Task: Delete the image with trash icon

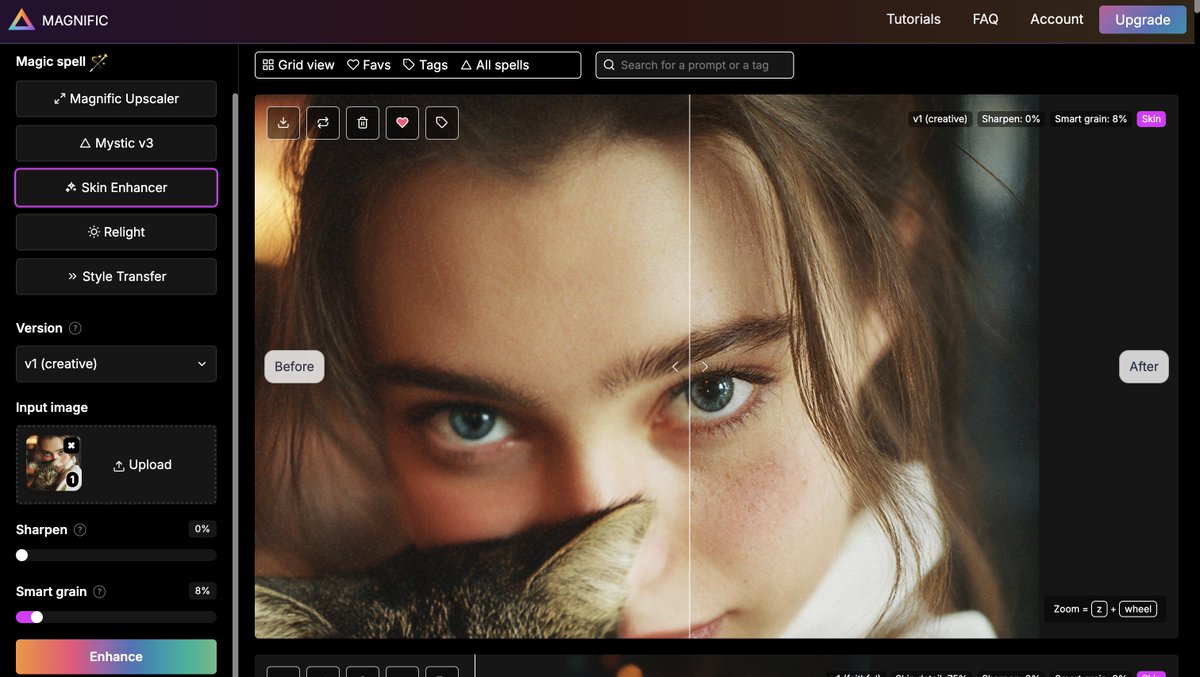Action: 362,122
